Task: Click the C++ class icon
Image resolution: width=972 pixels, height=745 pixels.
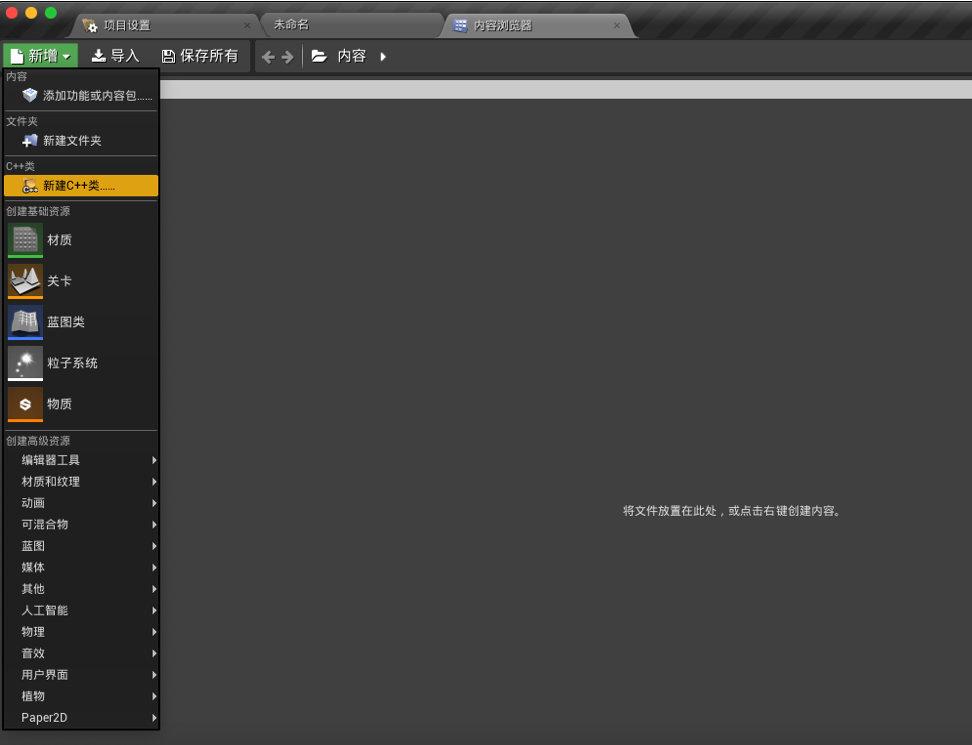Action: click(30, 185)
